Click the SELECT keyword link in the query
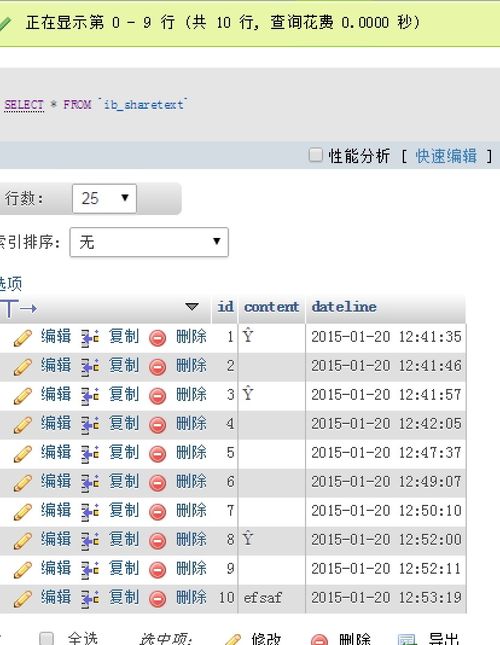500x645 pixels. (x=24, y=105)
